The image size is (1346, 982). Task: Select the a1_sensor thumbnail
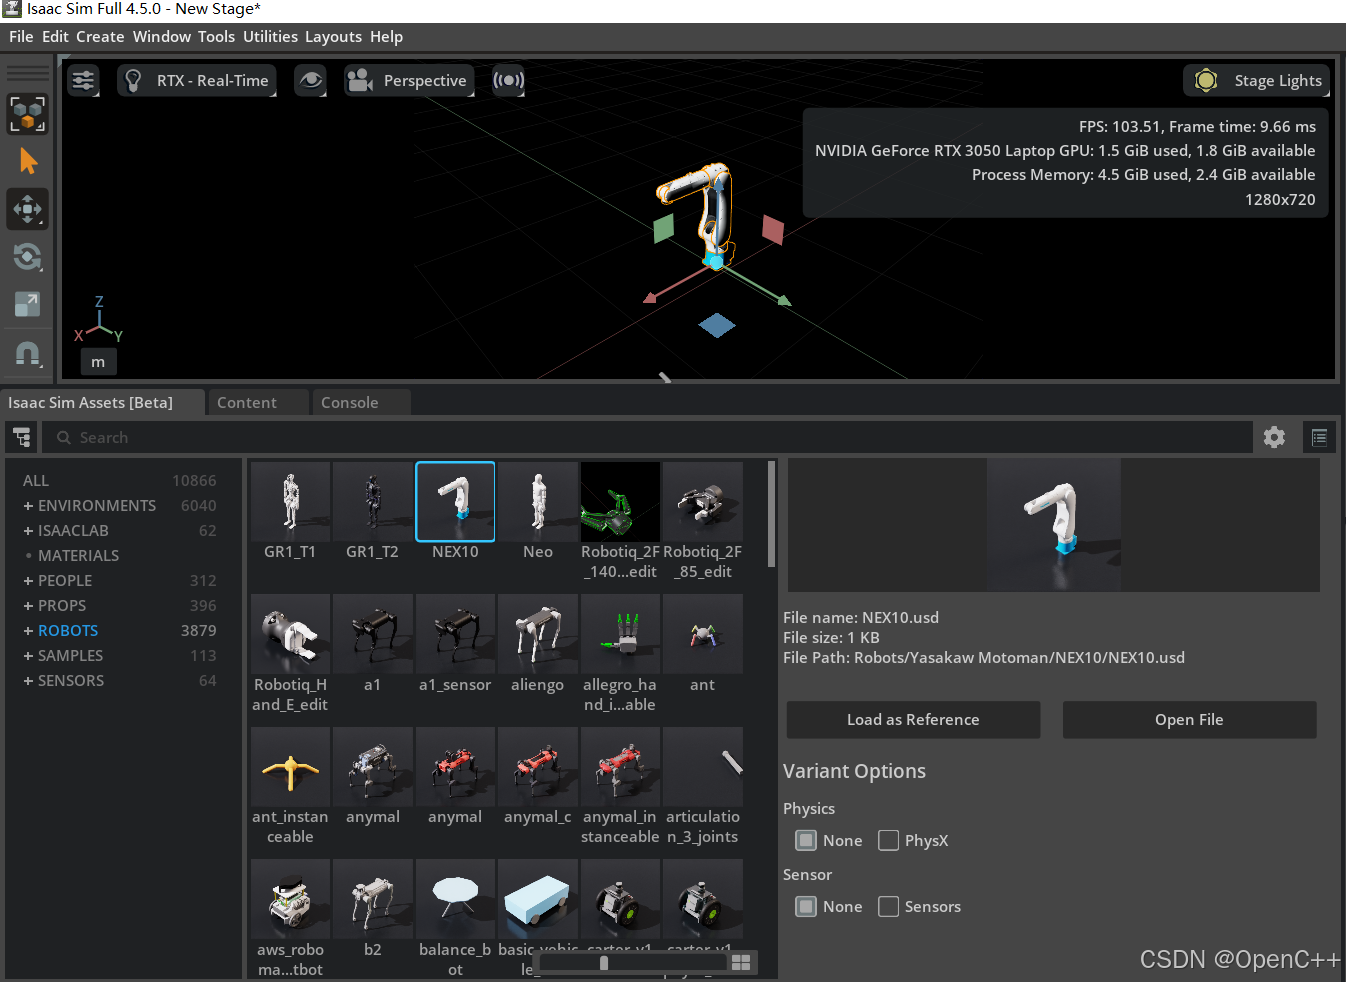click(x=455, y=634)
